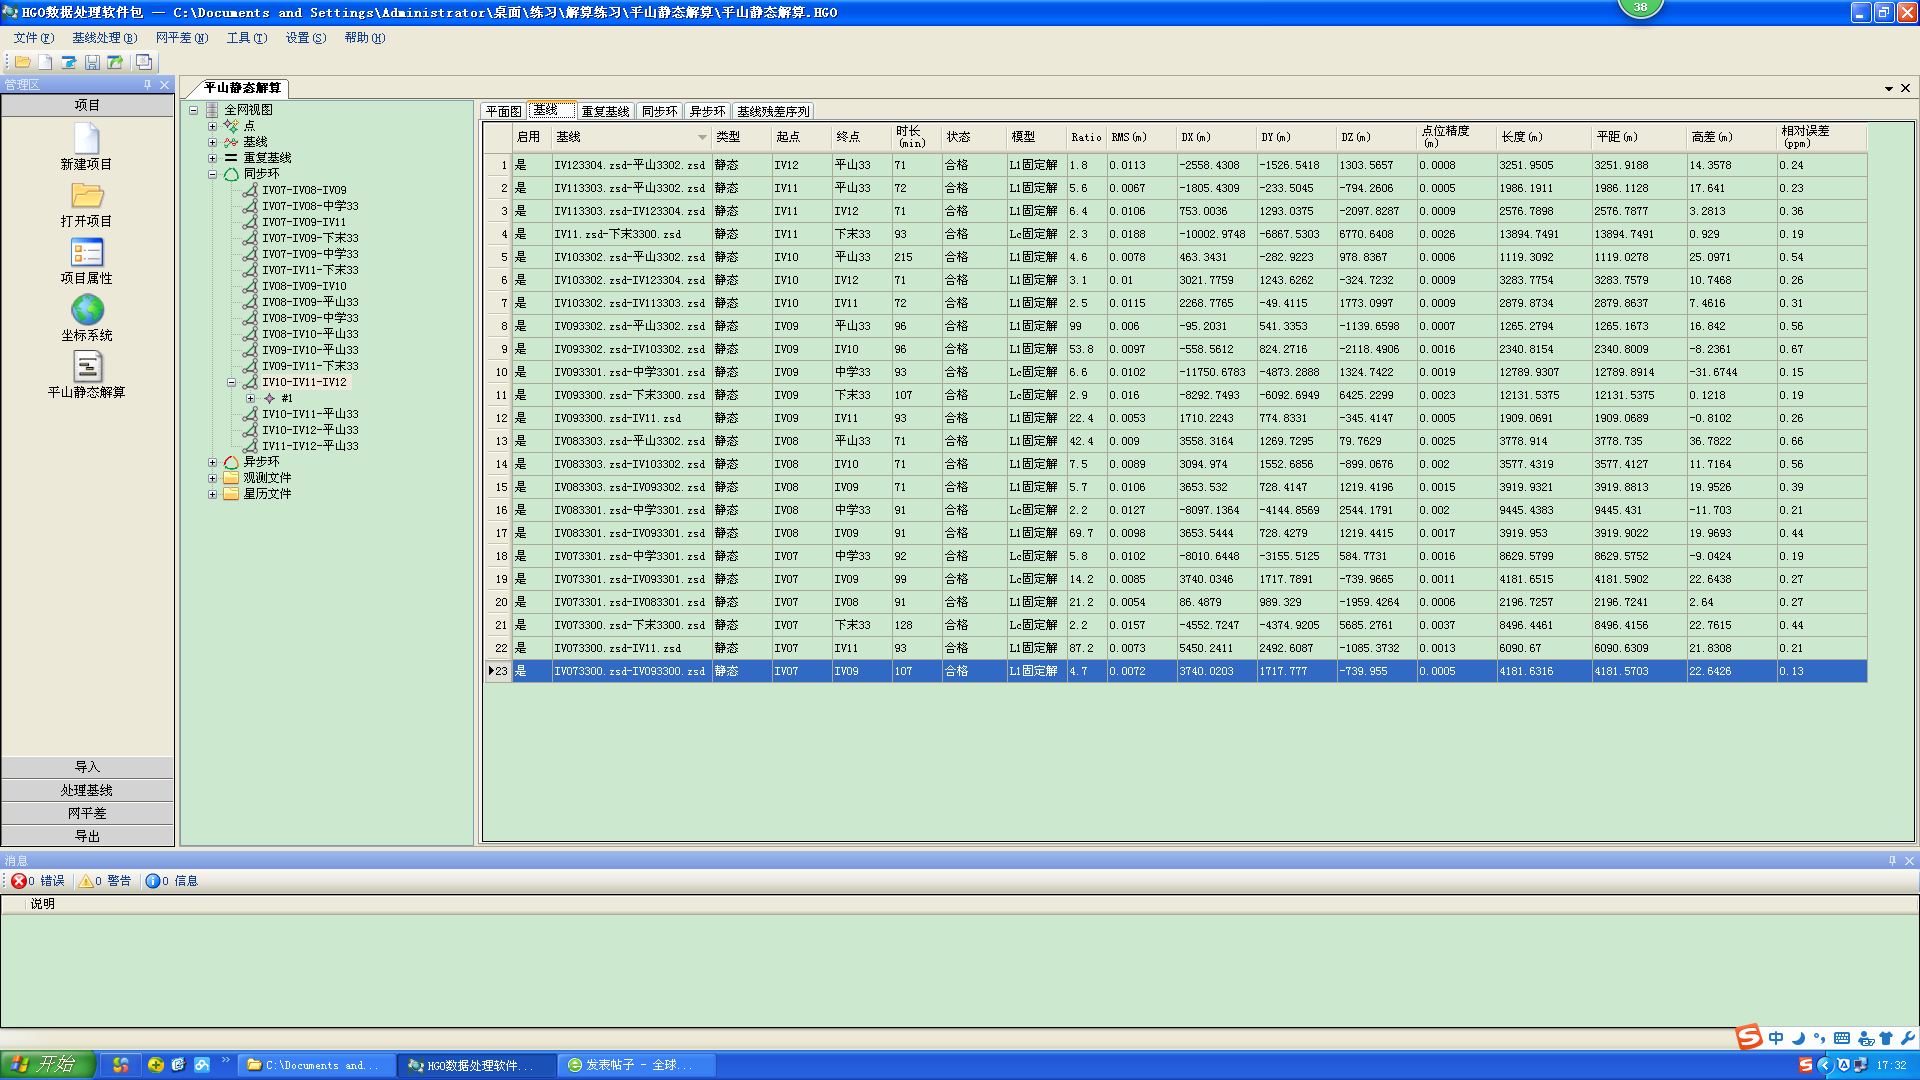
Task: Click the Windows 开始 start button
Action: tap(48, 1065)
